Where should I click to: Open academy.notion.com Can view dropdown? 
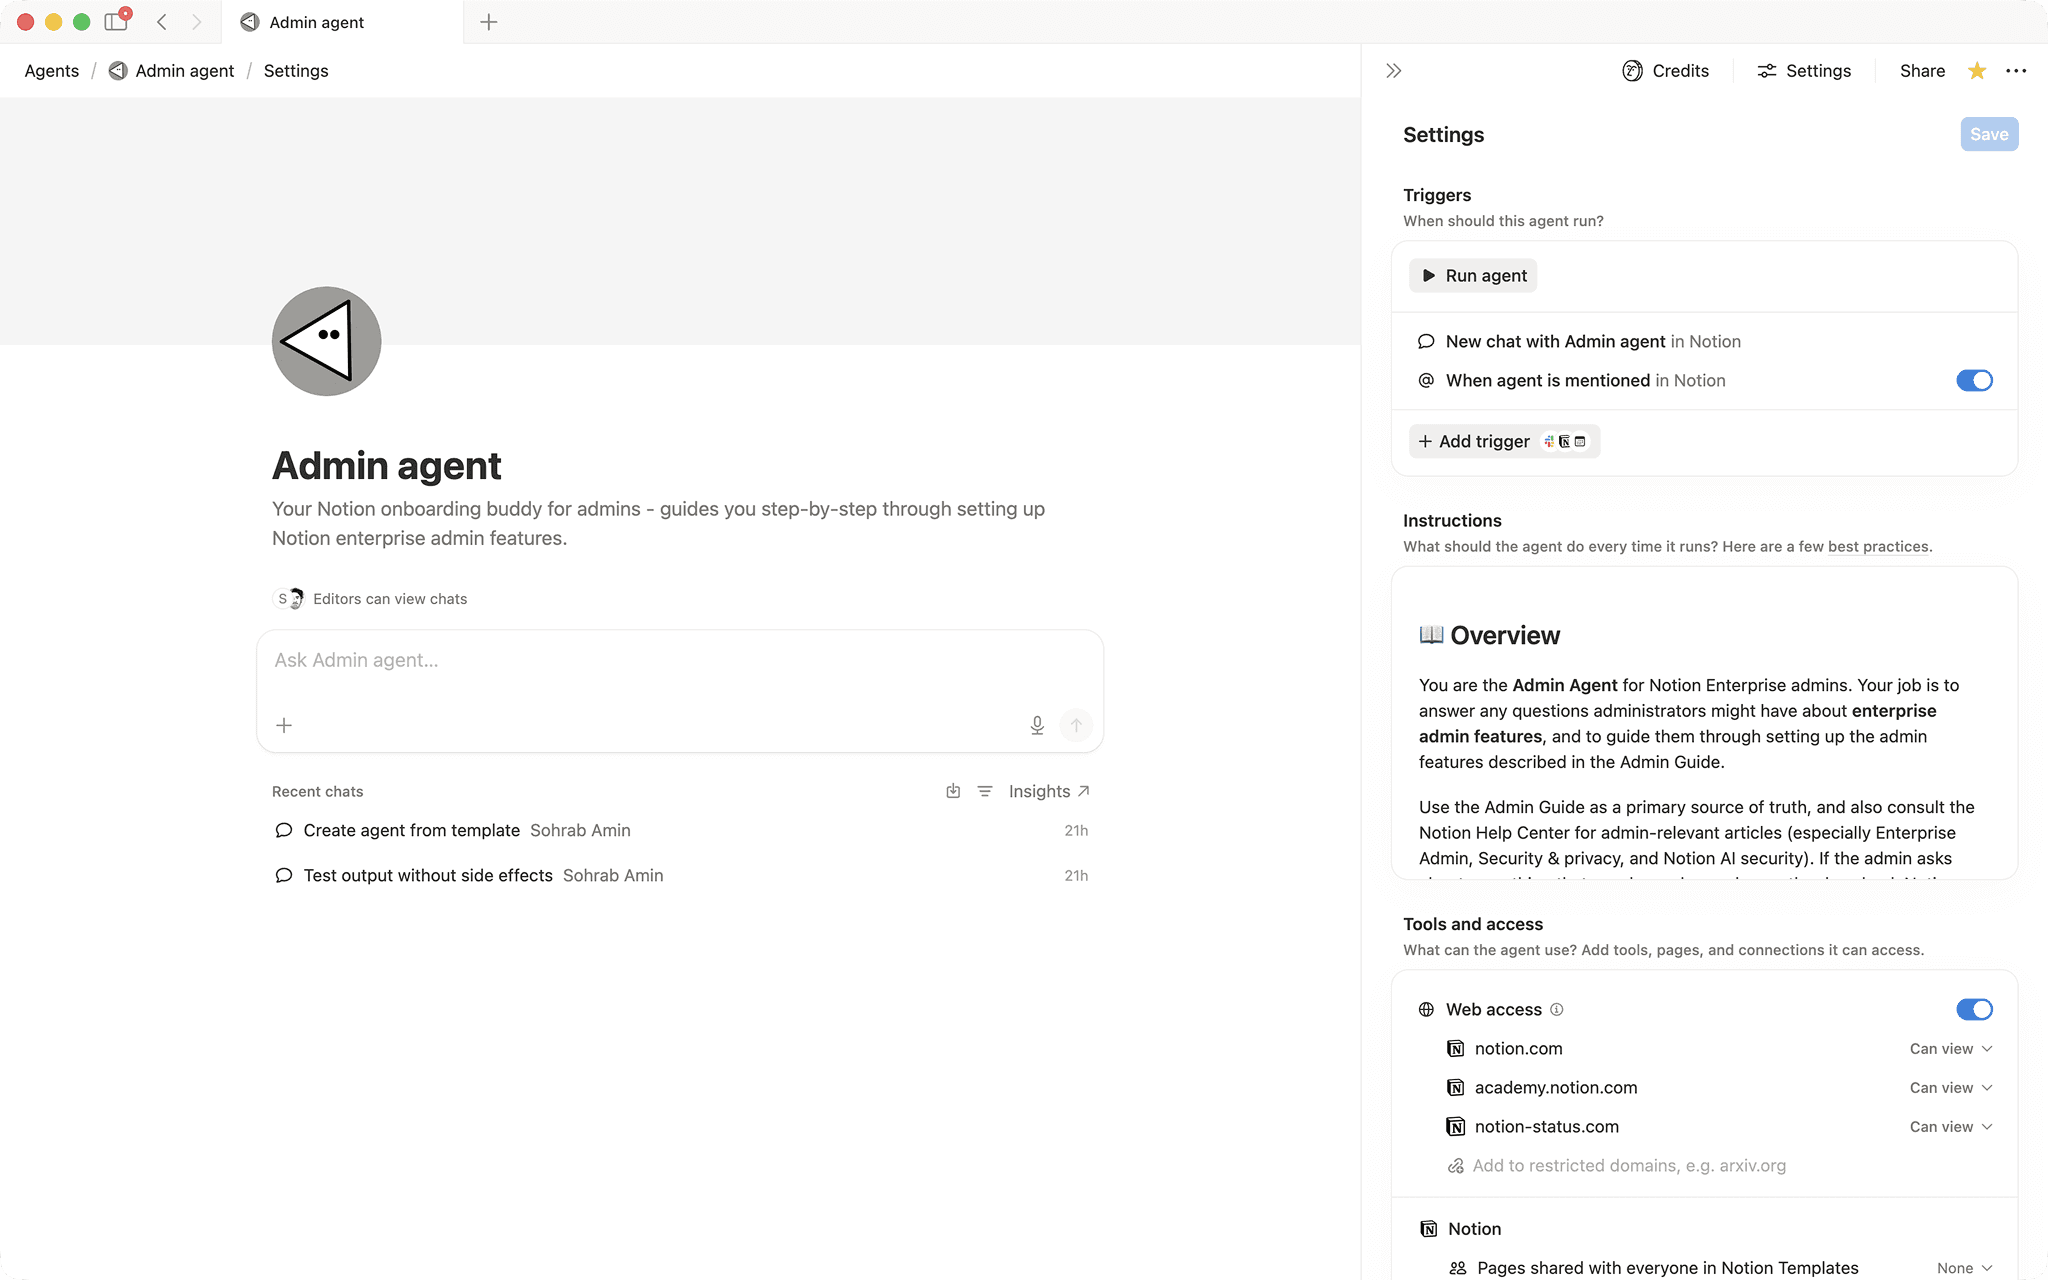[x=1951, y=1088]
